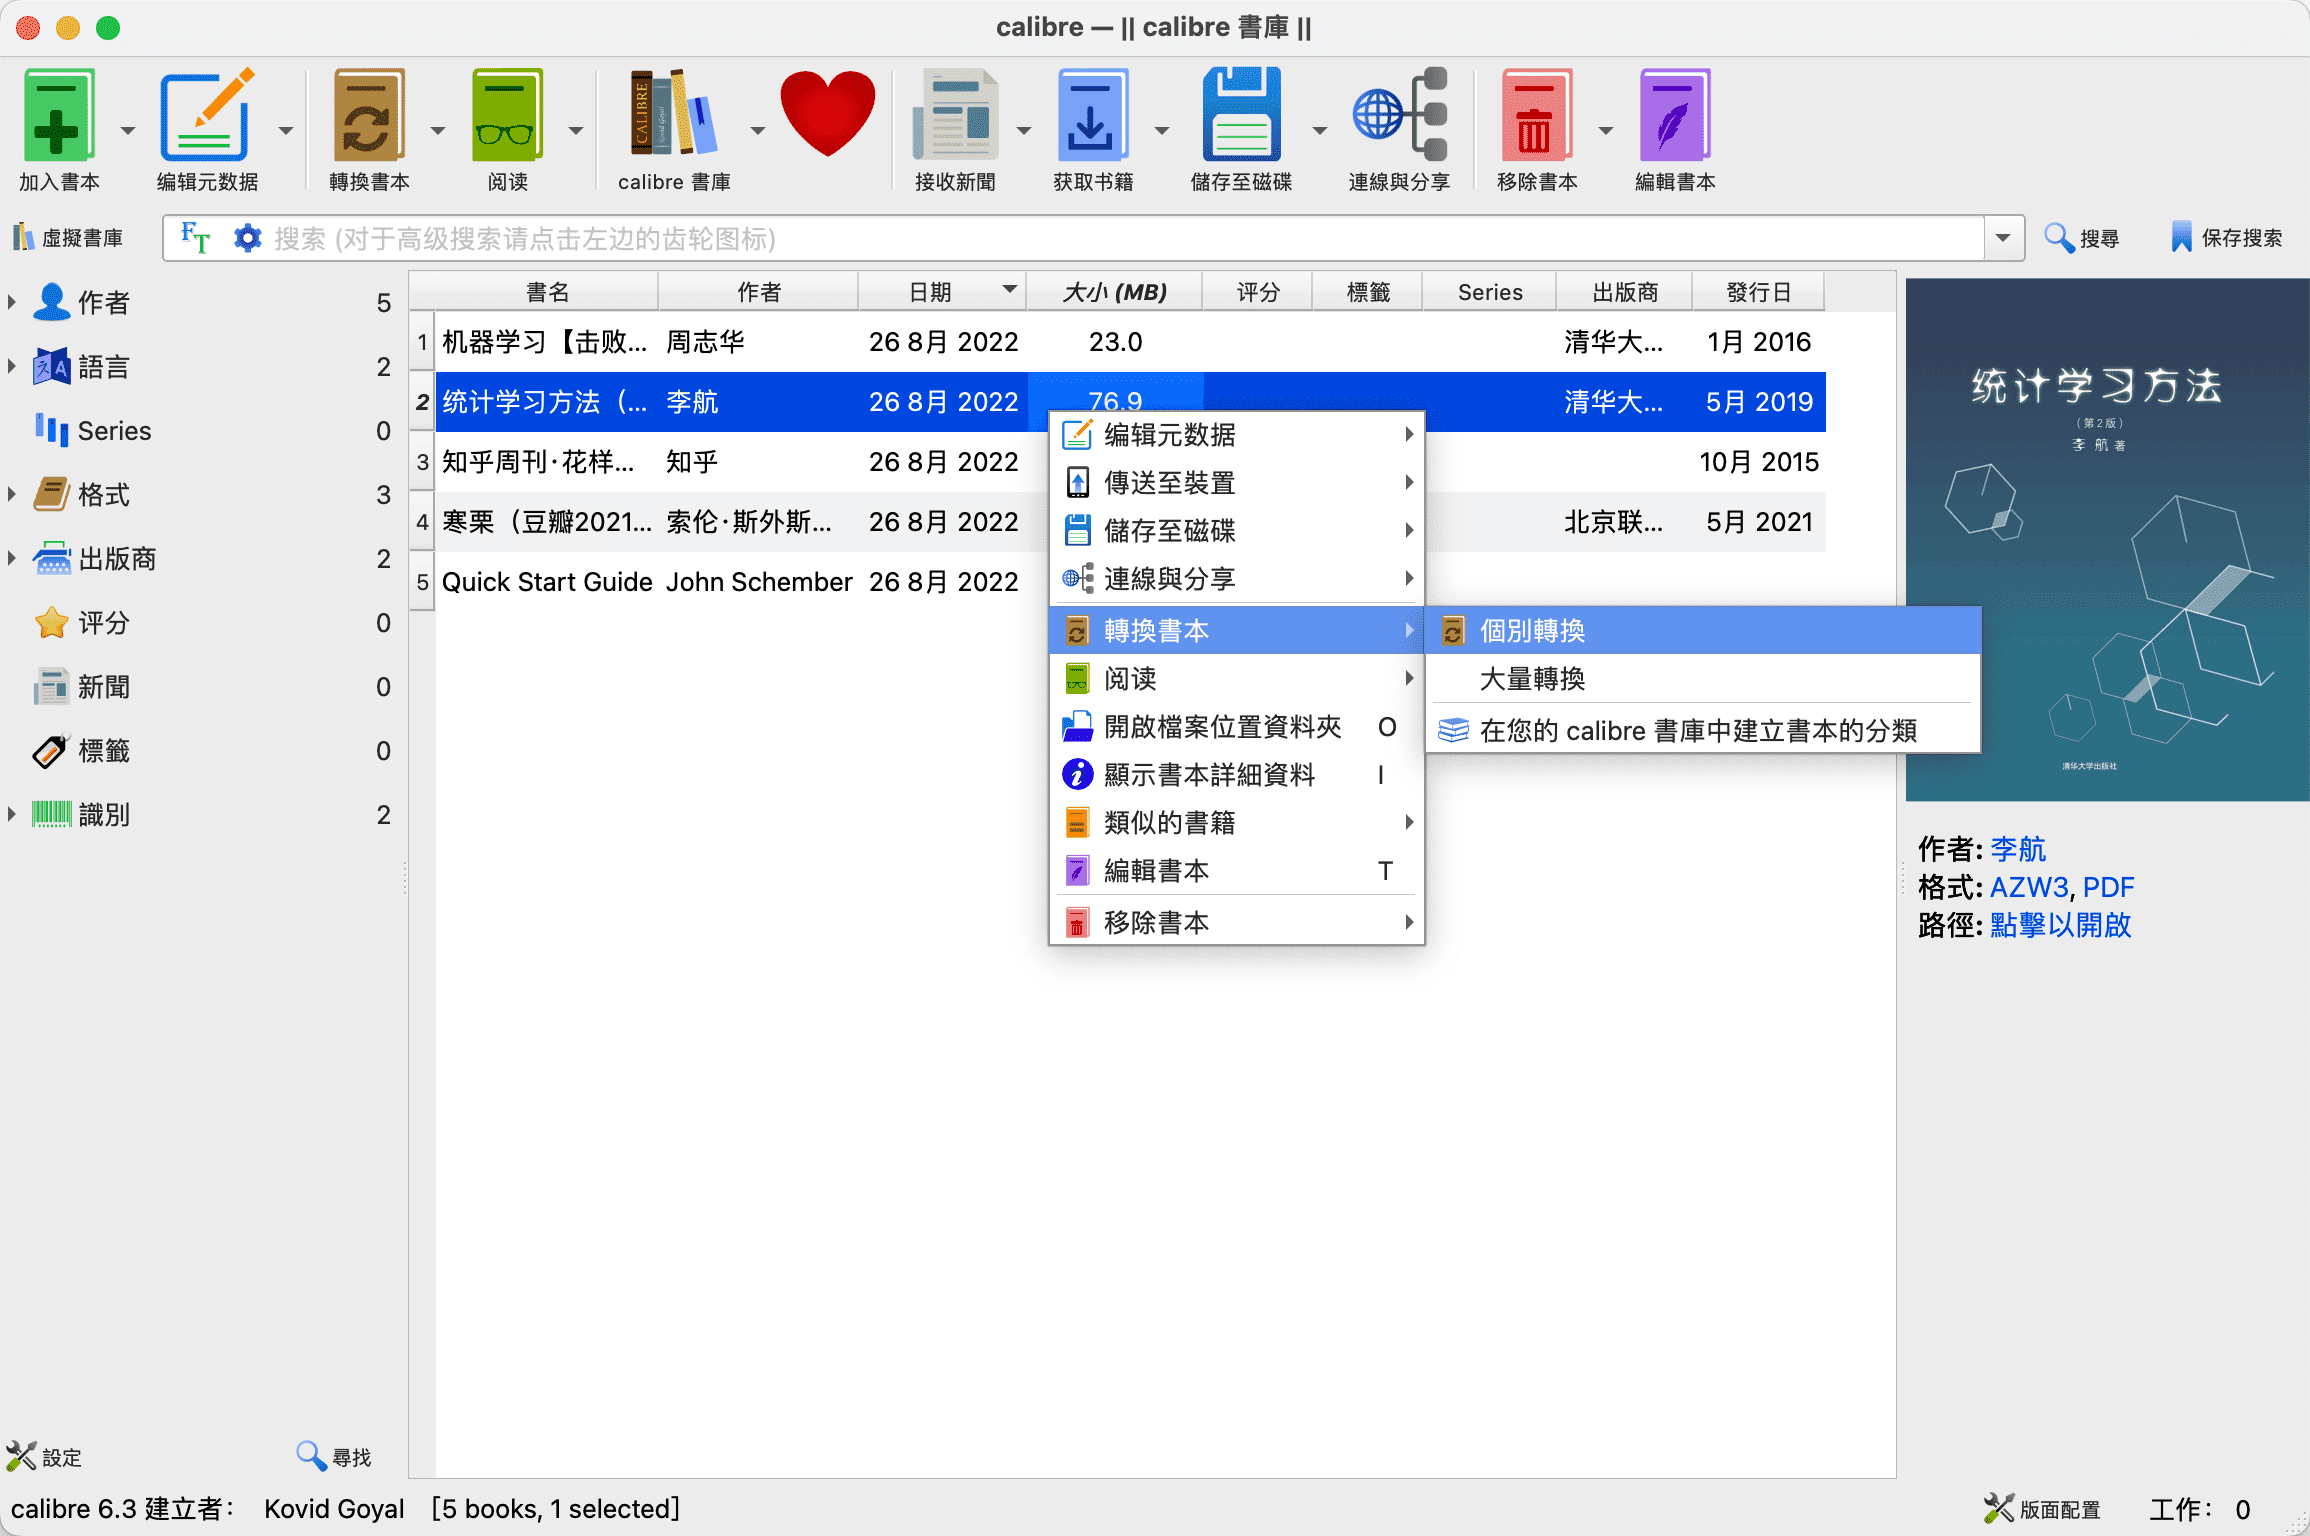Click the PDF format link
This screenshot has height=1536, width=2310.
(x=2109, y=887)
